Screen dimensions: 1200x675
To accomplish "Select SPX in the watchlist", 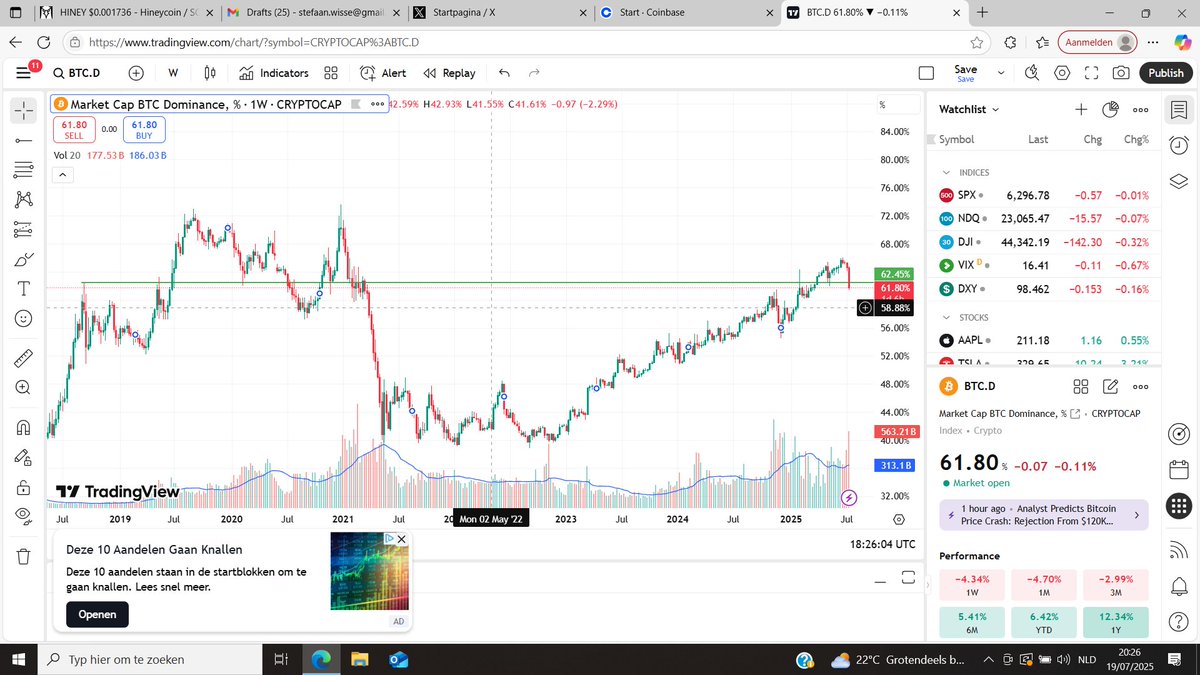I will tap(1045, 195).
